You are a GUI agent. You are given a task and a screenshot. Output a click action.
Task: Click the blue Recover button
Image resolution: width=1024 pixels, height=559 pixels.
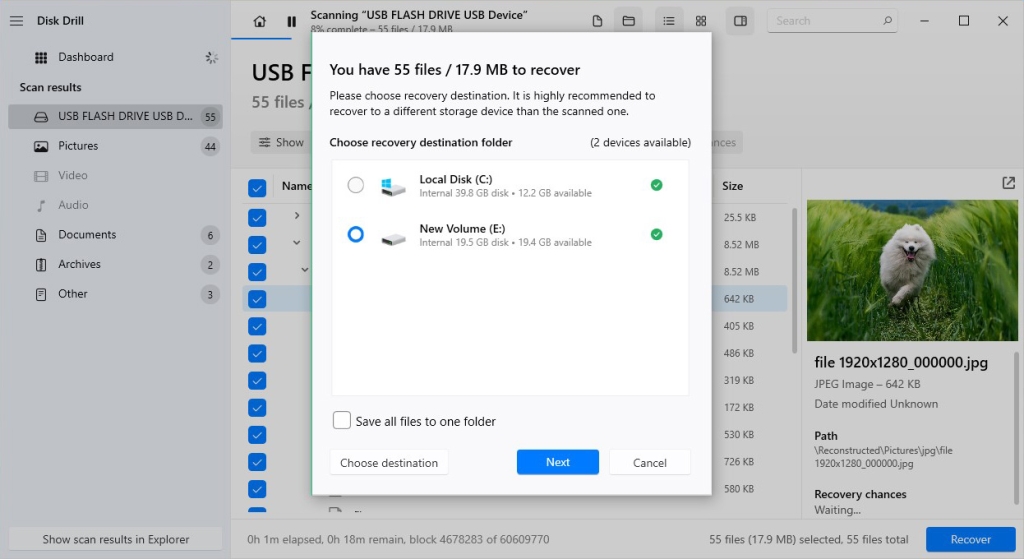click(x=970, y=539)
